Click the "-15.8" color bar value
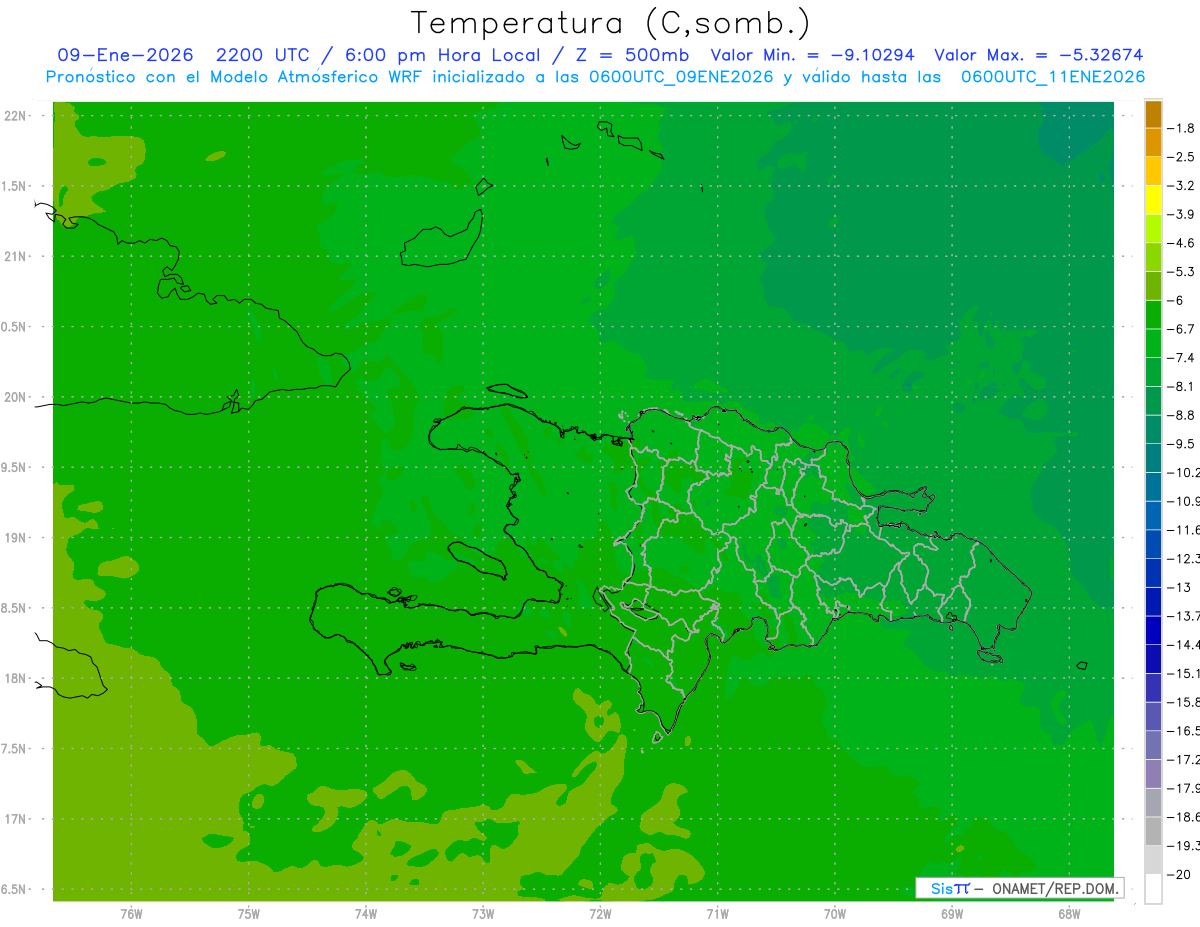This screenshot has width=1200, height=927. 1183,702
